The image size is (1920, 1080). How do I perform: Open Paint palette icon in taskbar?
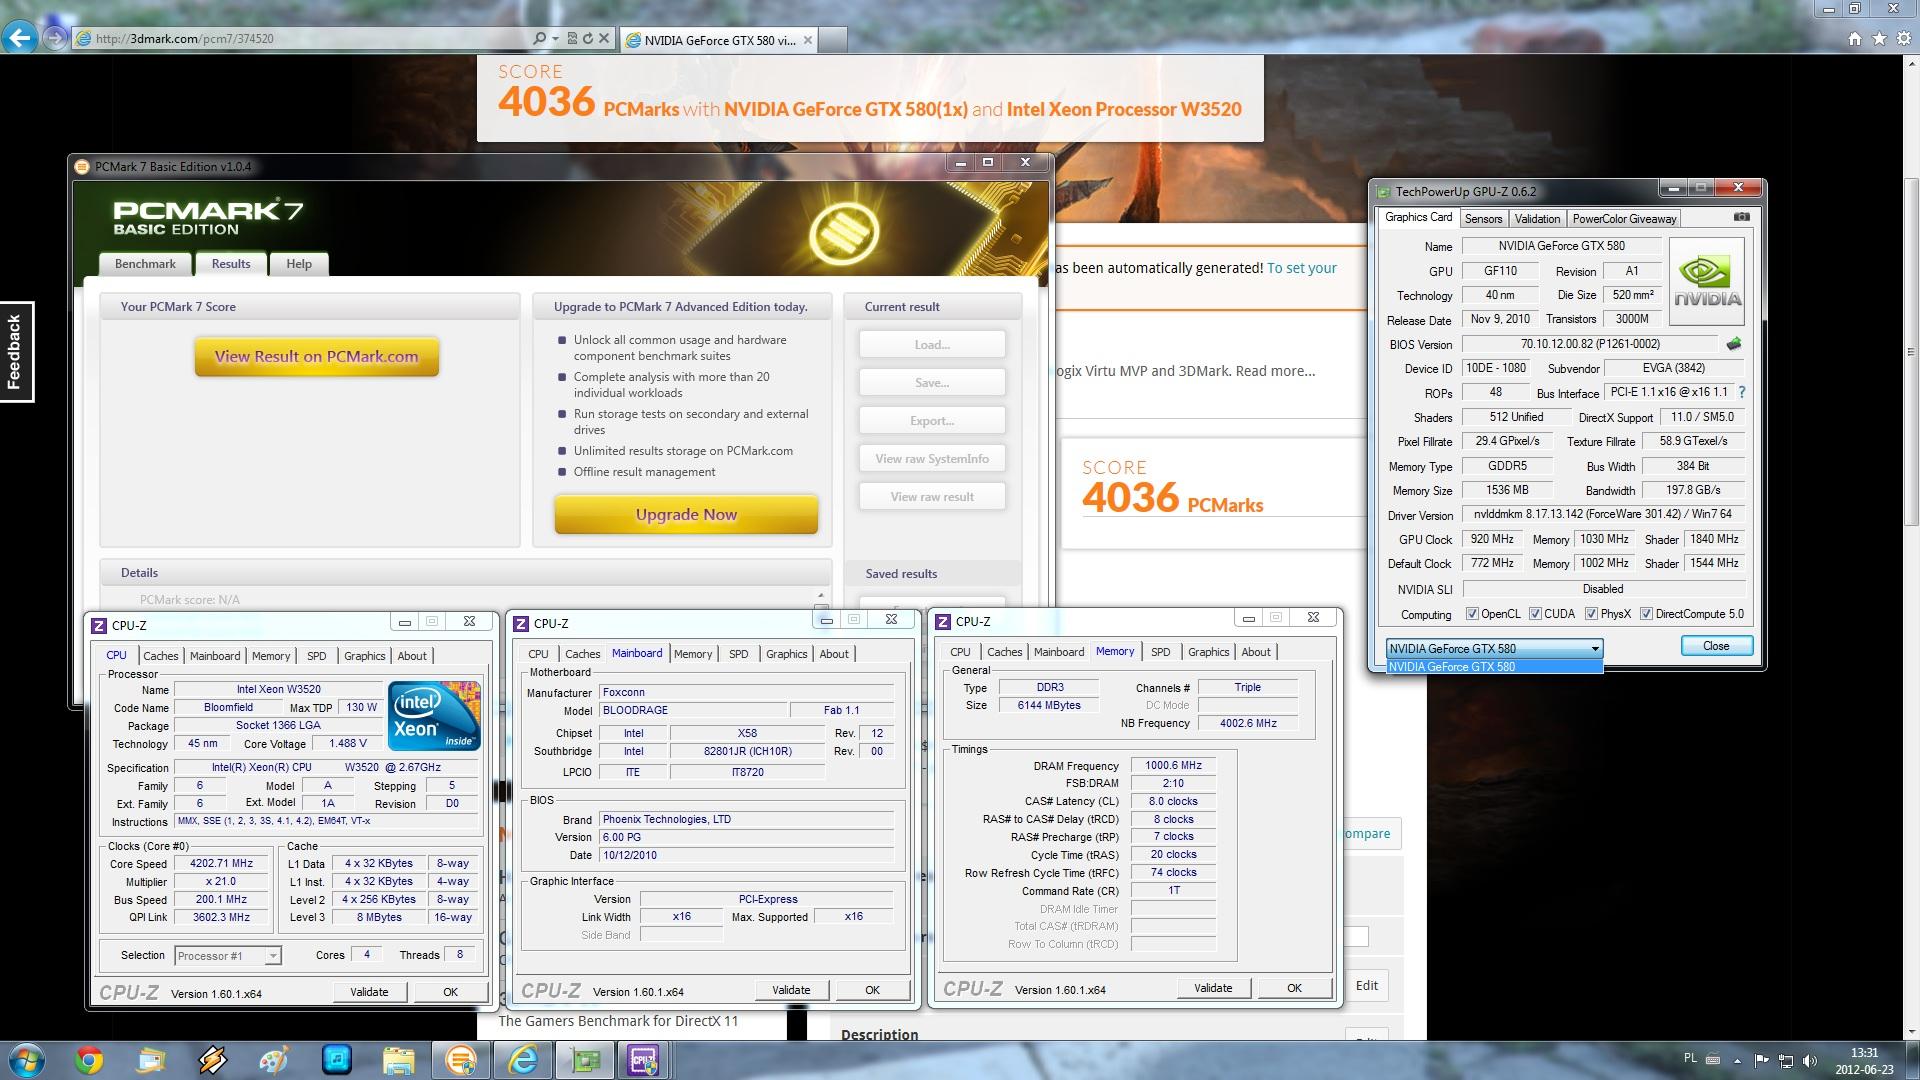pyautogui.click(x=274, y=1060)
